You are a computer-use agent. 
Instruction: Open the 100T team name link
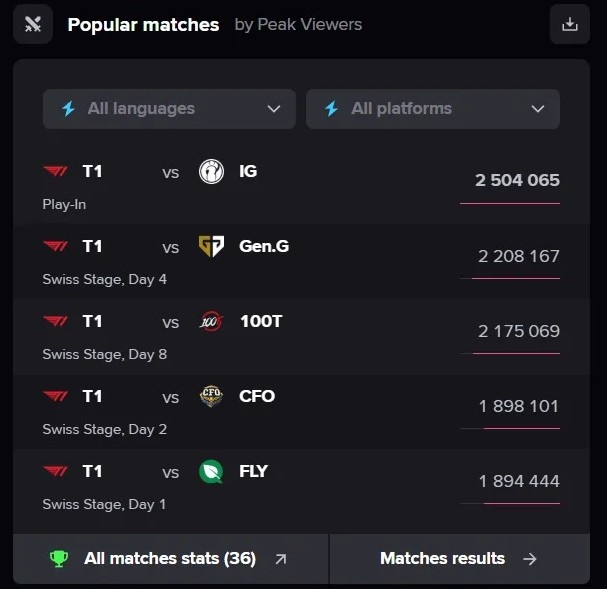point(260,321)
